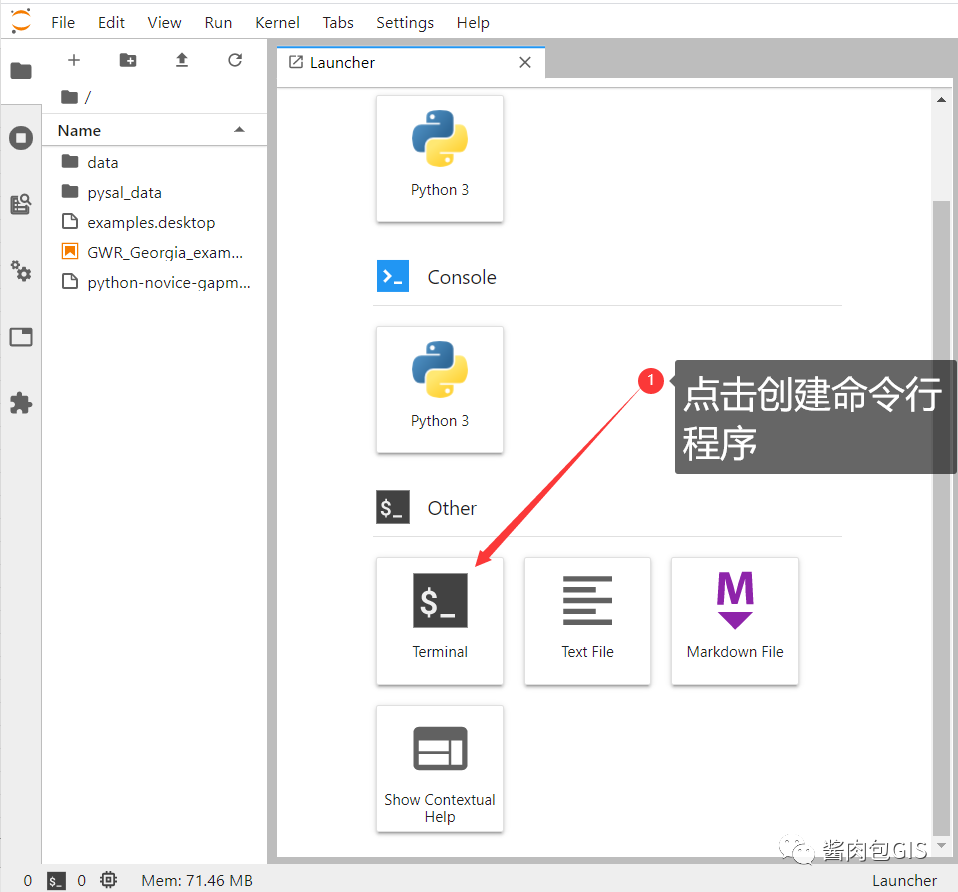Screen dimensions: 958x892
Task: Toggle the running terminals and kernels panel
Action: click(21, 138)
